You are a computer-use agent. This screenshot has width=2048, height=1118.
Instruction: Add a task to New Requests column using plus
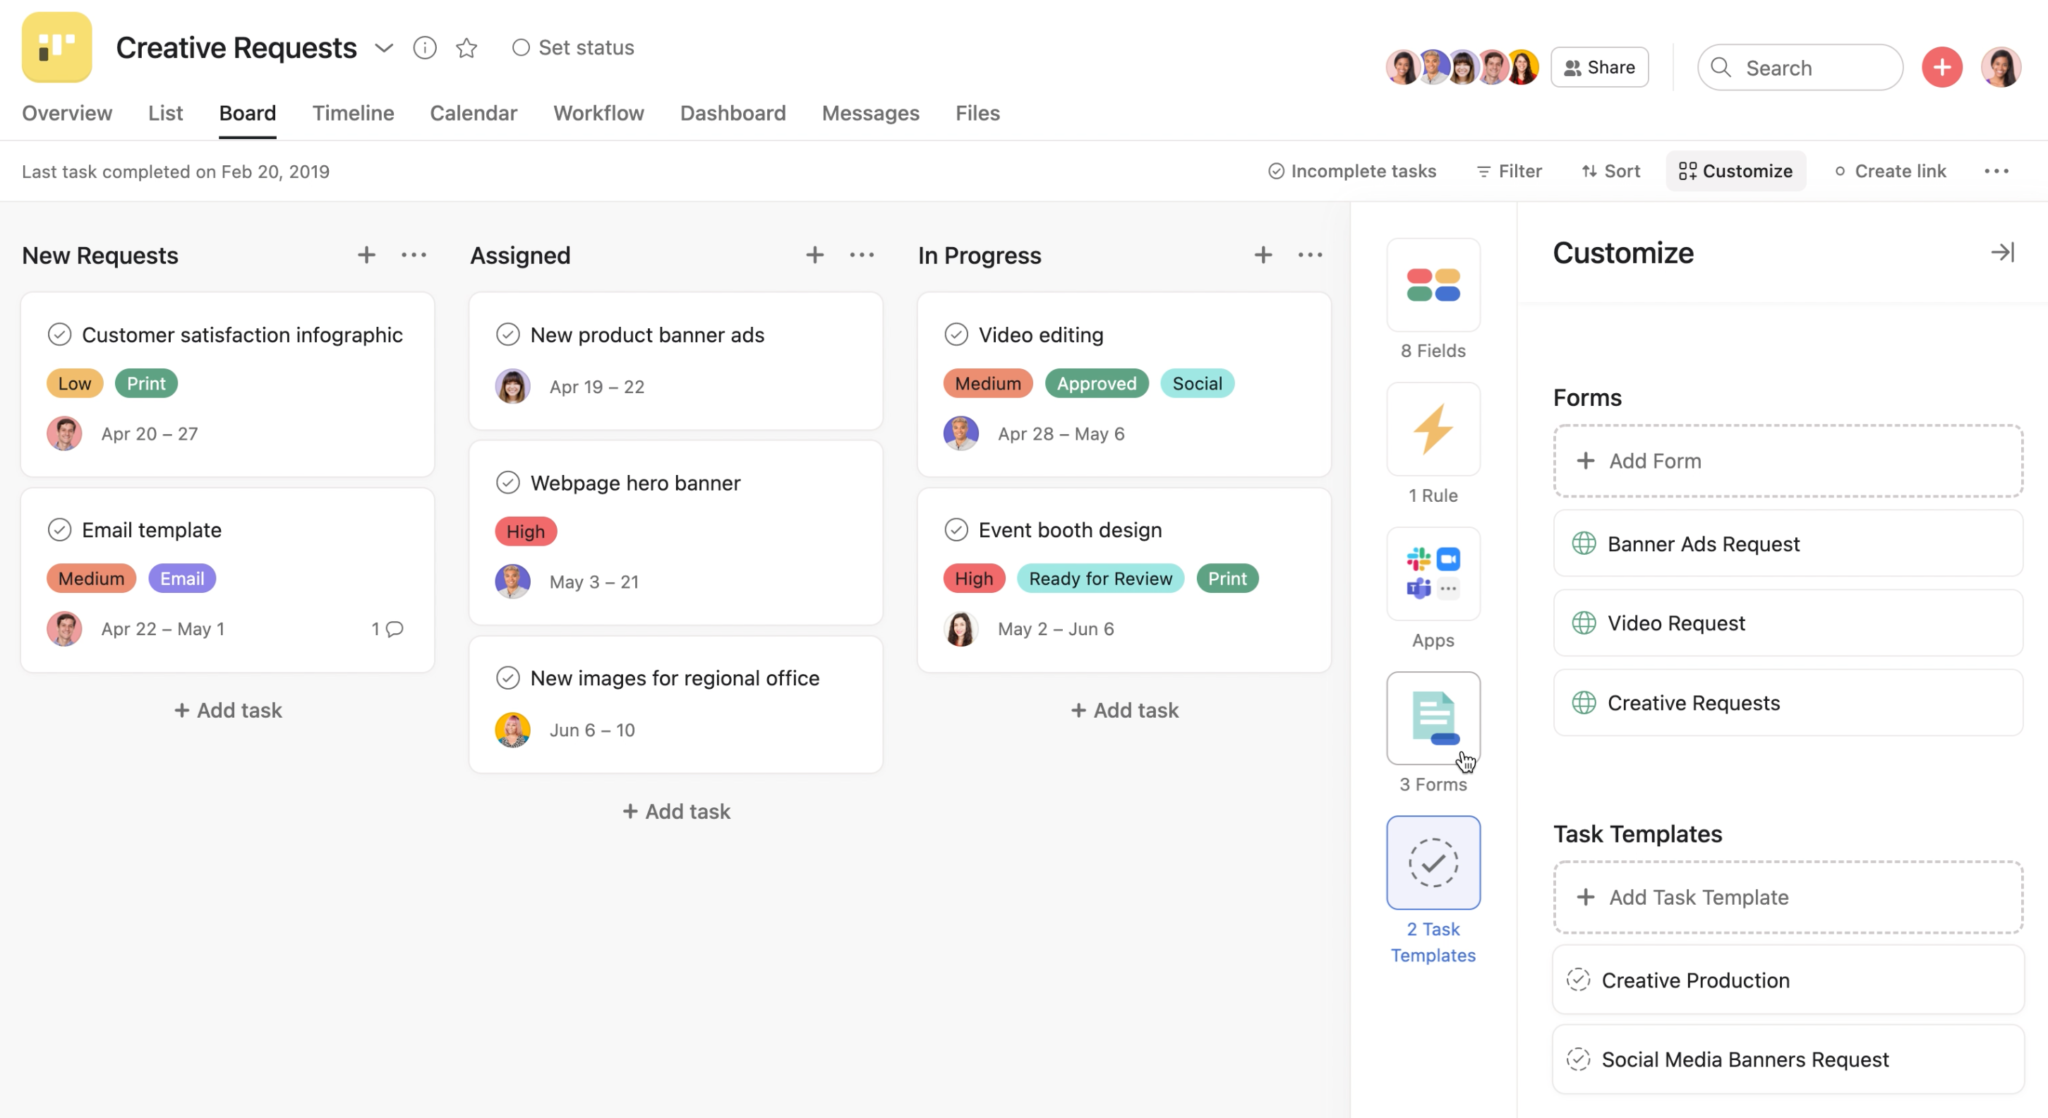click(367, 255)
